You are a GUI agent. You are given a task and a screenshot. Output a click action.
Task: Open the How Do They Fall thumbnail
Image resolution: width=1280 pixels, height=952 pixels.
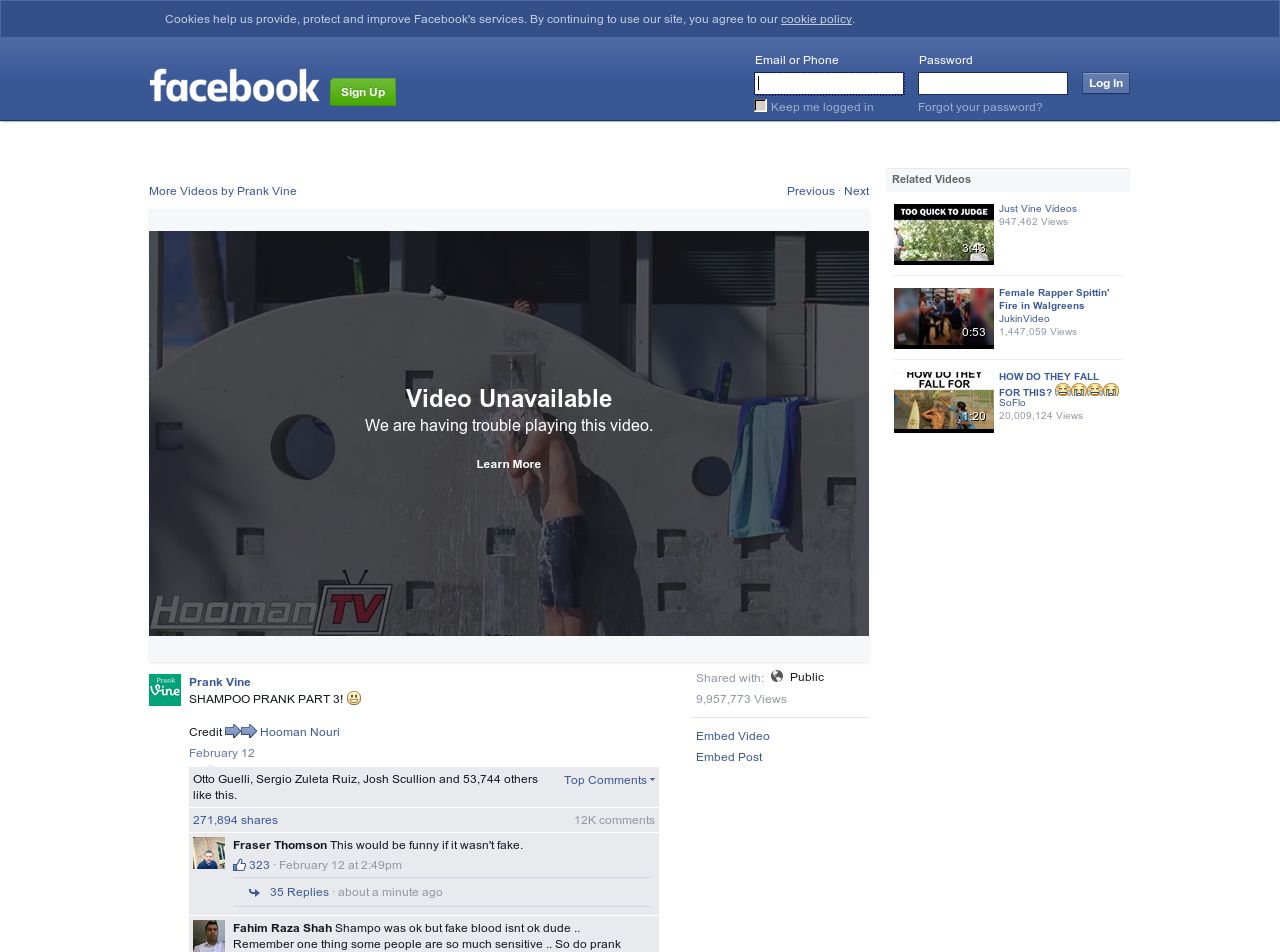pos(944,402)
